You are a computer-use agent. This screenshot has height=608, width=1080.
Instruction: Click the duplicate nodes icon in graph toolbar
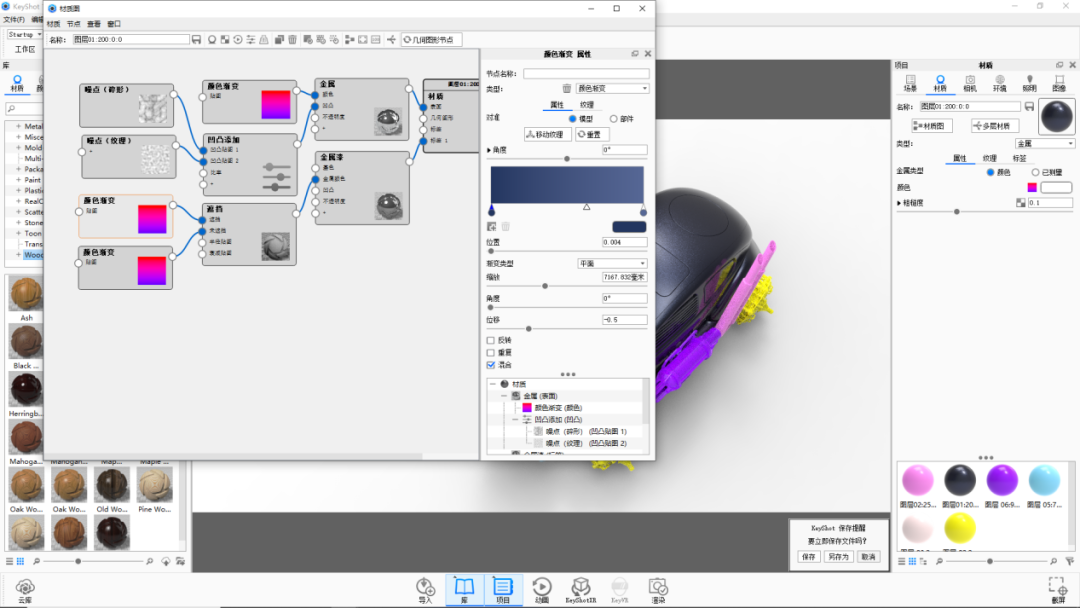tap(279, 40)
